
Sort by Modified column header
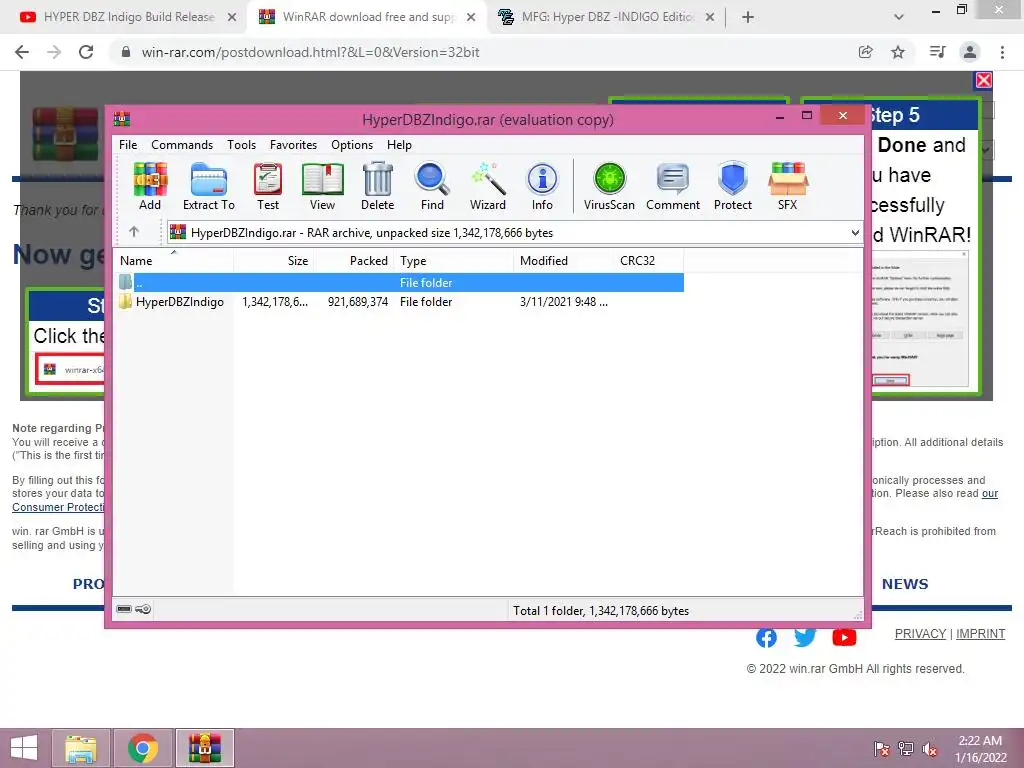pyautogui.click(x=564, y=261)
